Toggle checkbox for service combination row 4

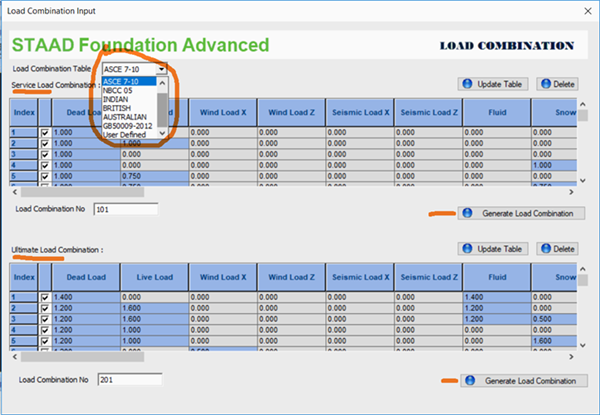[45, 165]
